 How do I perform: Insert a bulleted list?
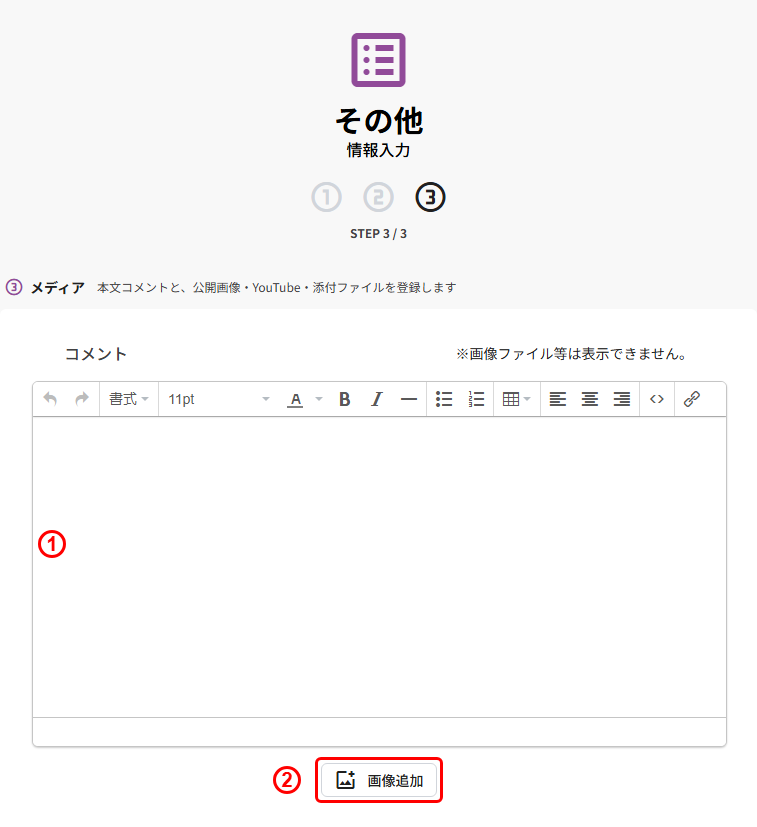click(x=444, y=399)
